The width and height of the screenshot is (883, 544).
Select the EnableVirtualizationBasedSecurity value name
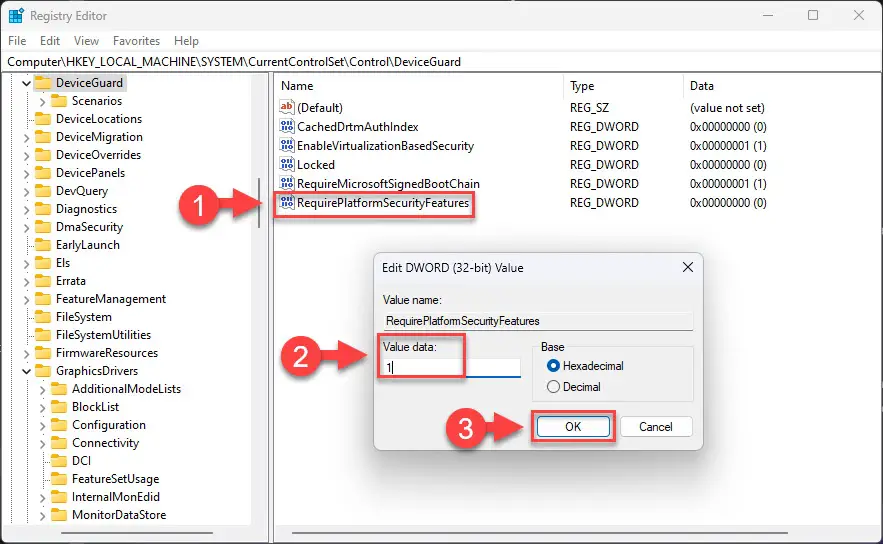385,146
